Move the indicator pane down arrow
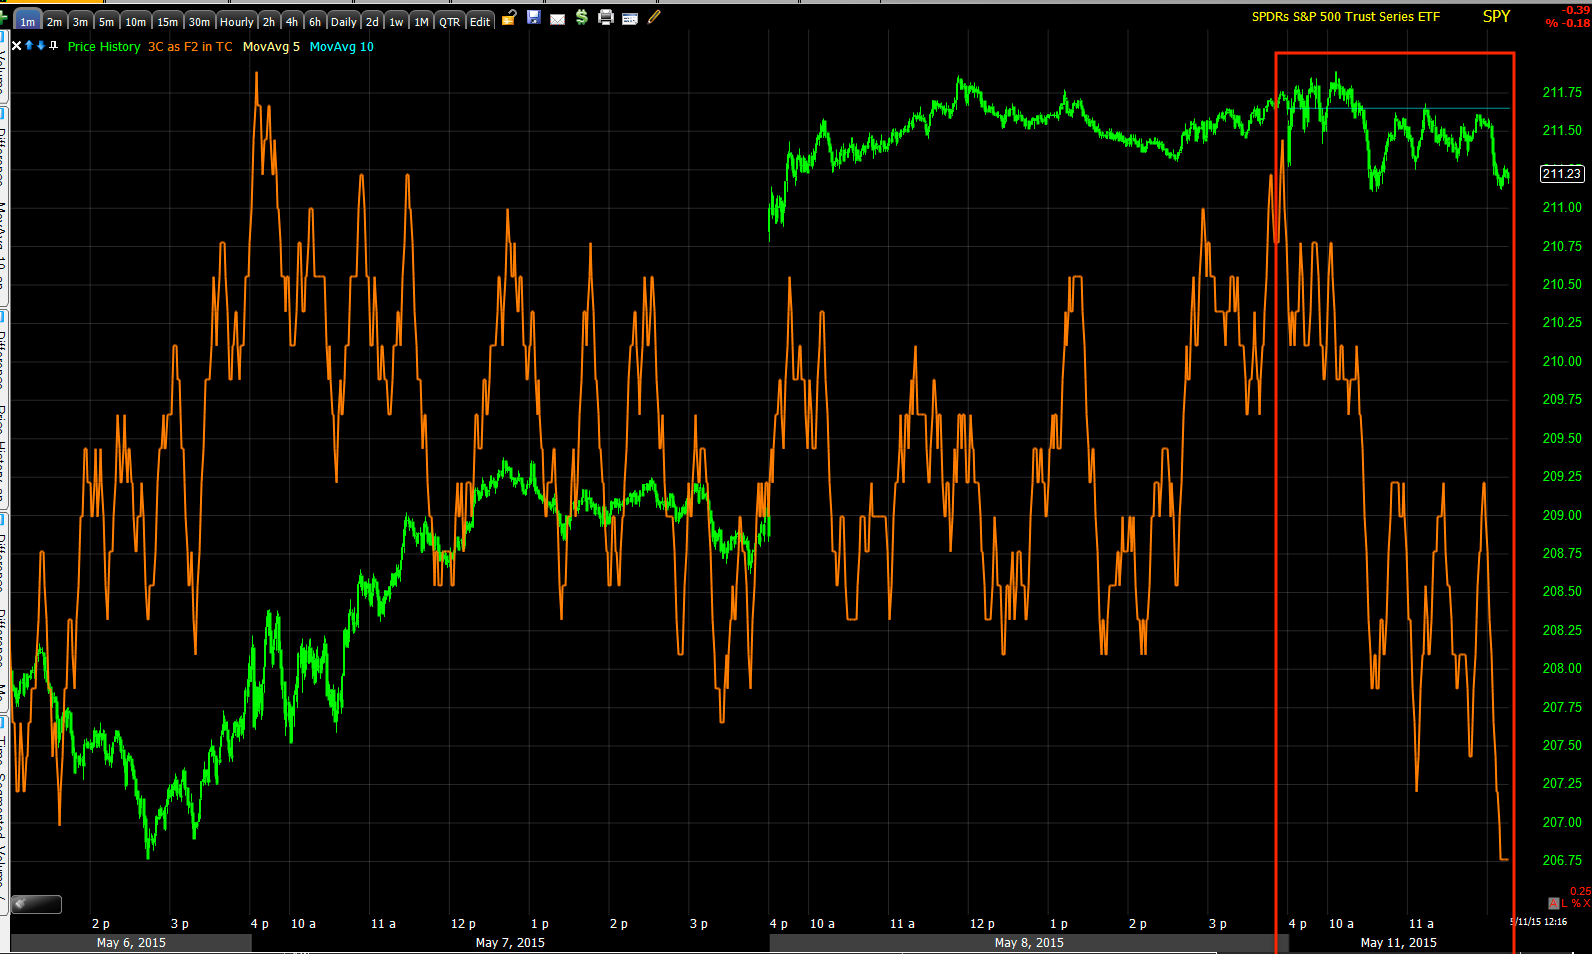The width and height of the screenshot is (1592, 954). click(41, 45)
